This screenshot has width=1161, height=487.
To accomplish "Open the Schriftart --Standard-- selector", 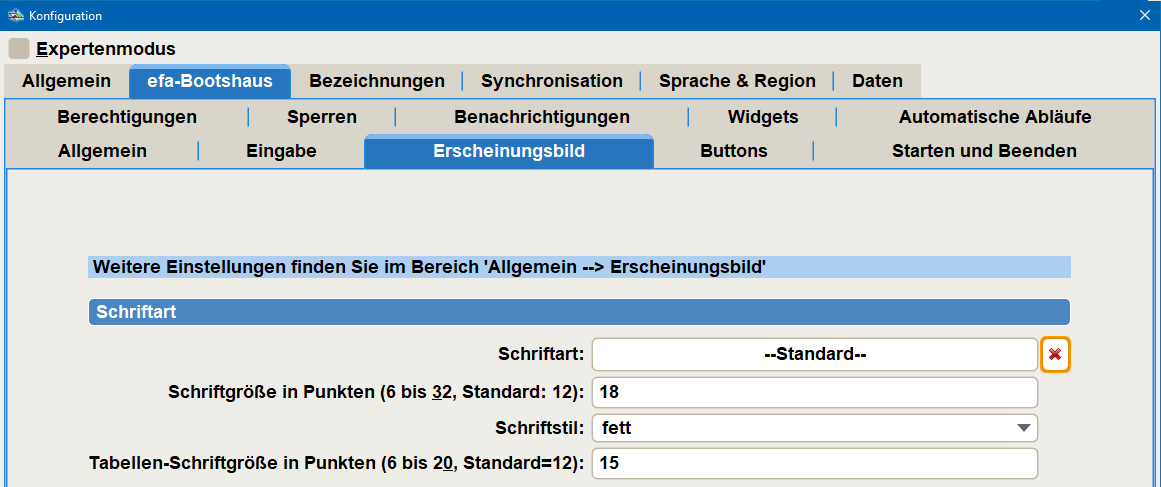I will [x=814, y=355].
